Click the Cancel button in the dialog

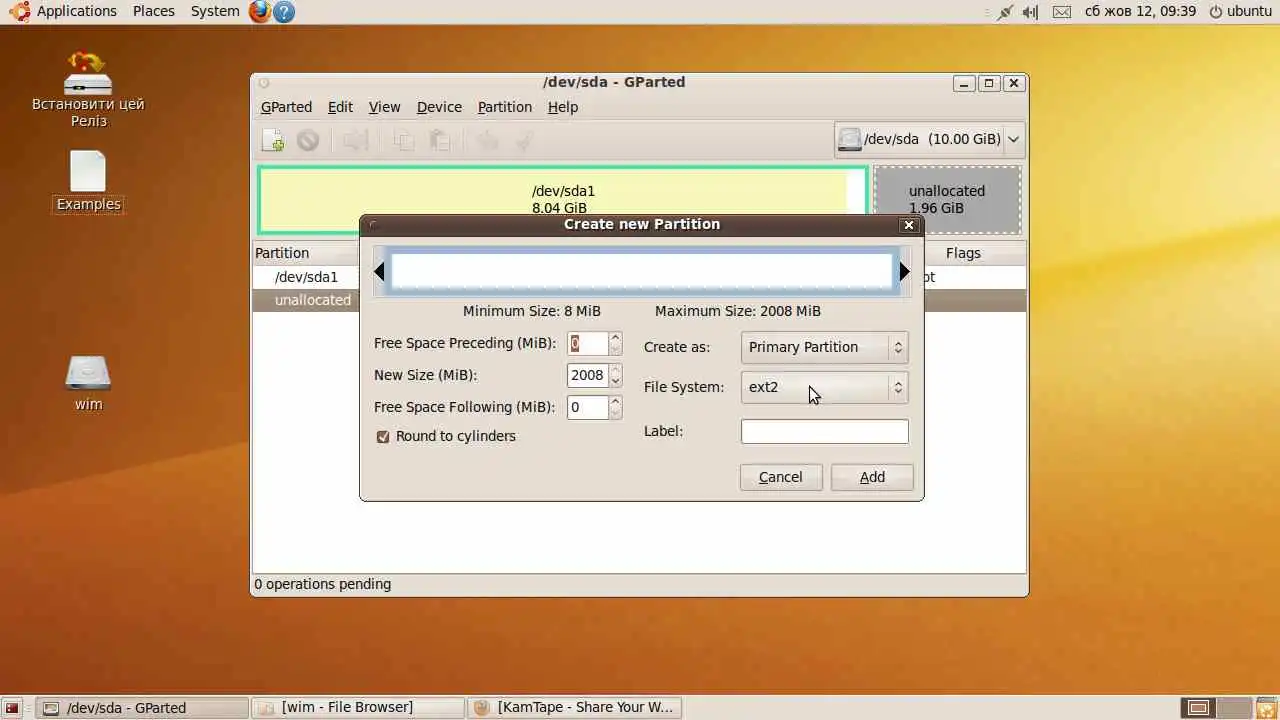pos(781,477)
